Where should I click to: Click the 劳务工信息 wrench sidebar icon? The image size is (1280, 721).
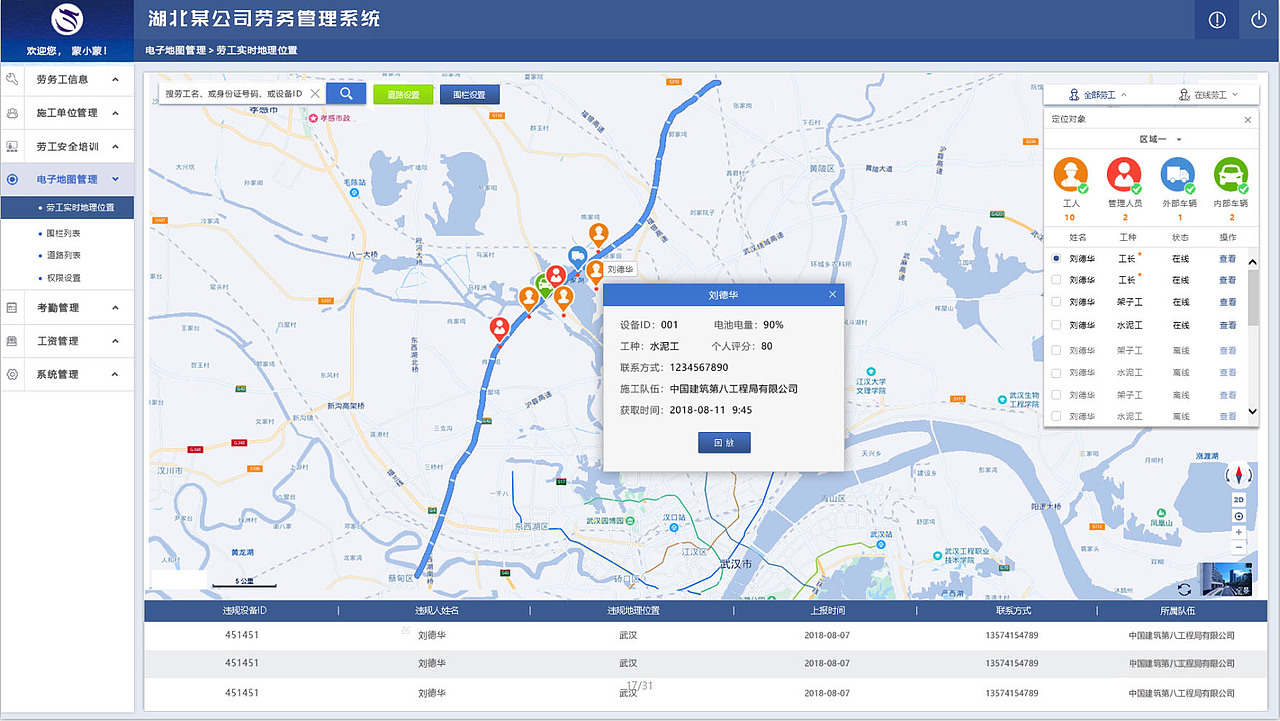(12, 79)
